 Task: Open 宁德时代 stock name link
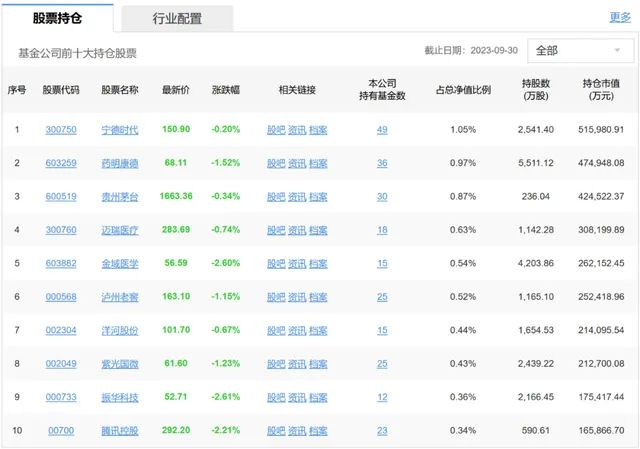coord(120,129)
